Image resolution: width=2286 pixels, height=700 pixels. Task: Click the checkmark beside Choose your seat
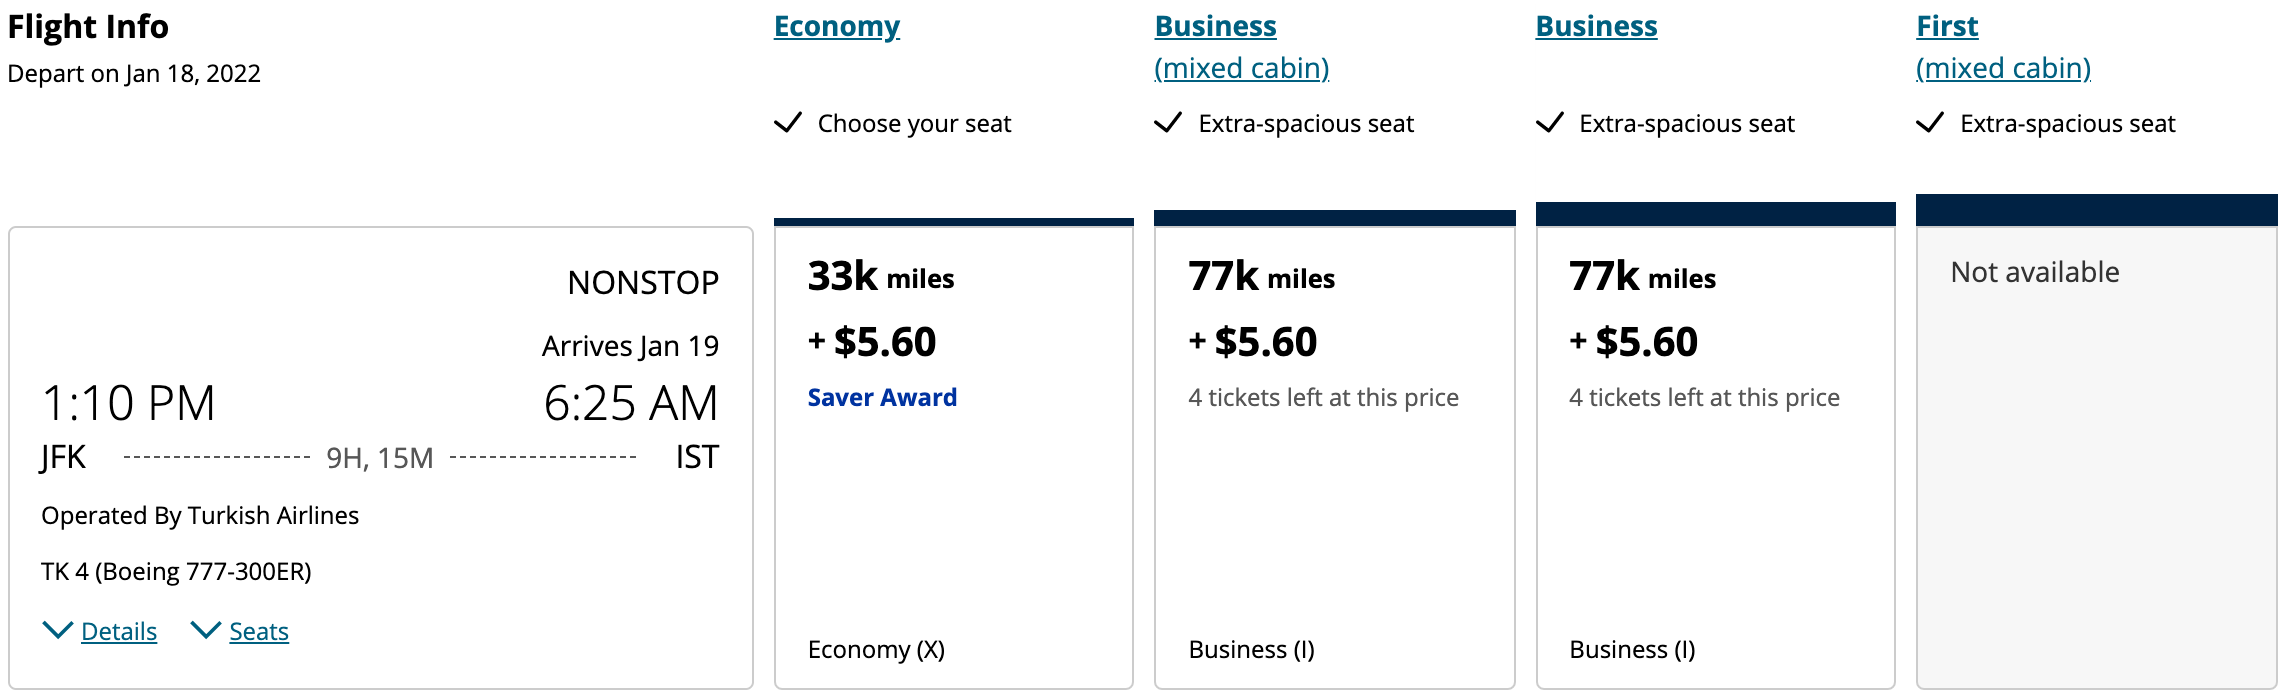click(x=788, y=123)
